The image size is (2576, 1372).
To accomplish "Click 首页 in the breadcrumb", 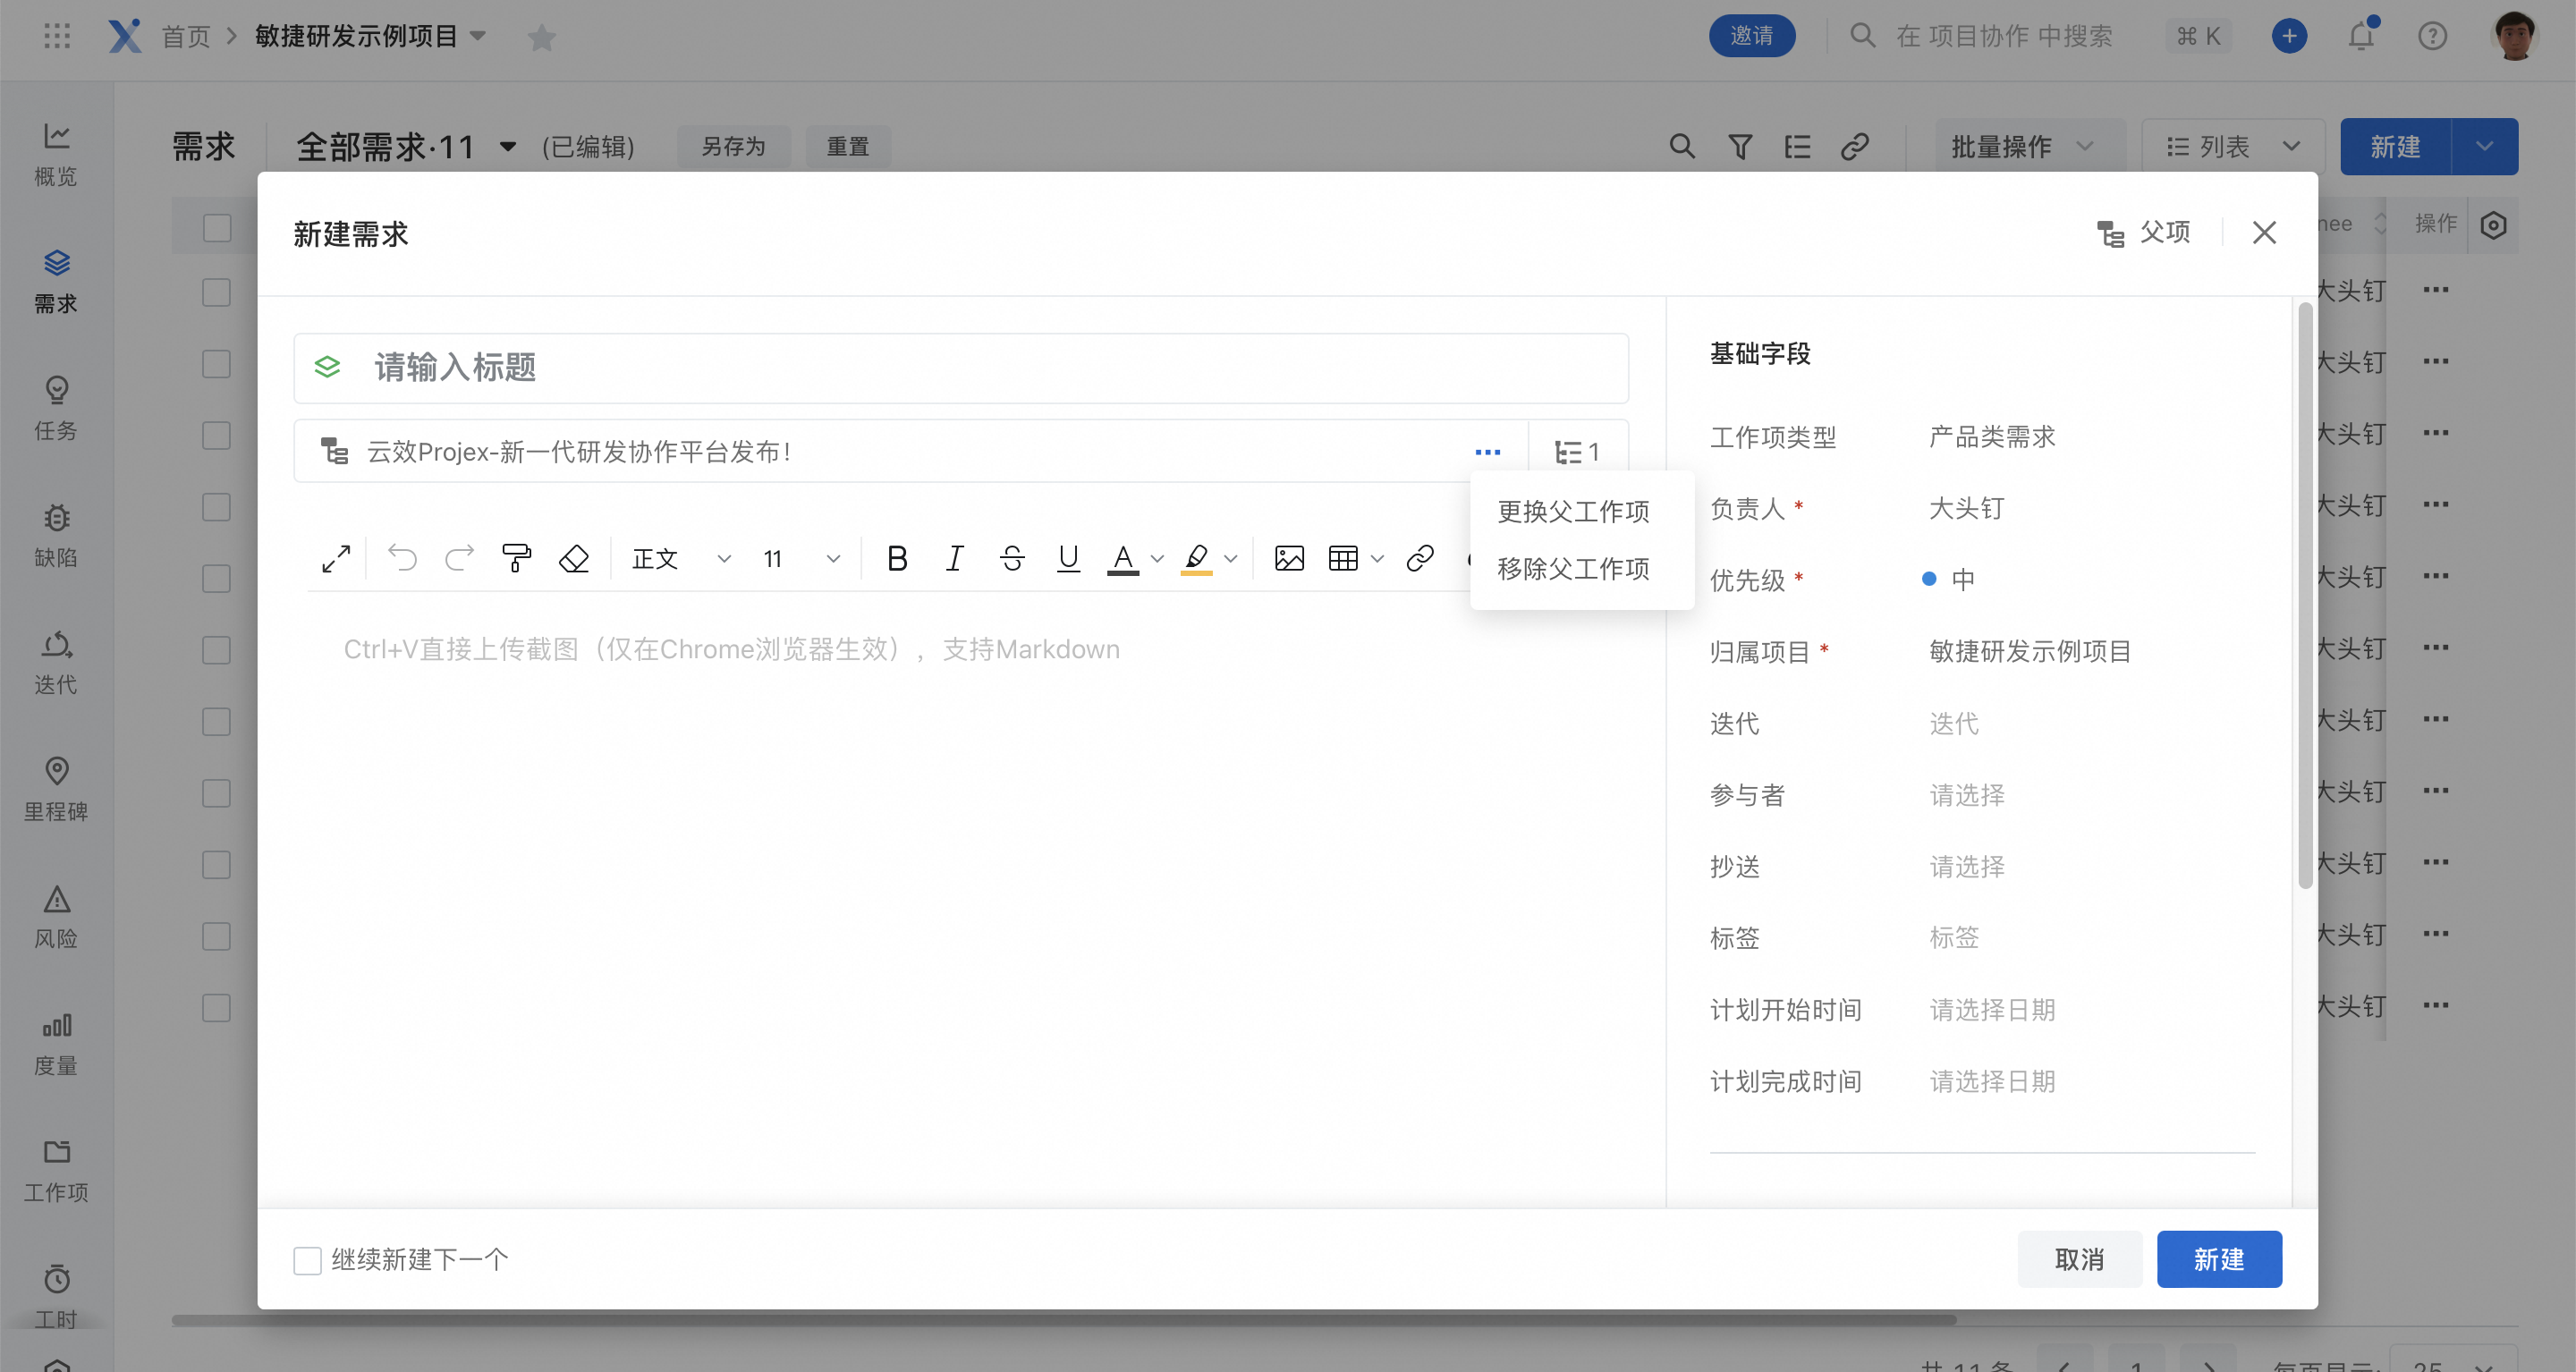I will coord(186,36).
